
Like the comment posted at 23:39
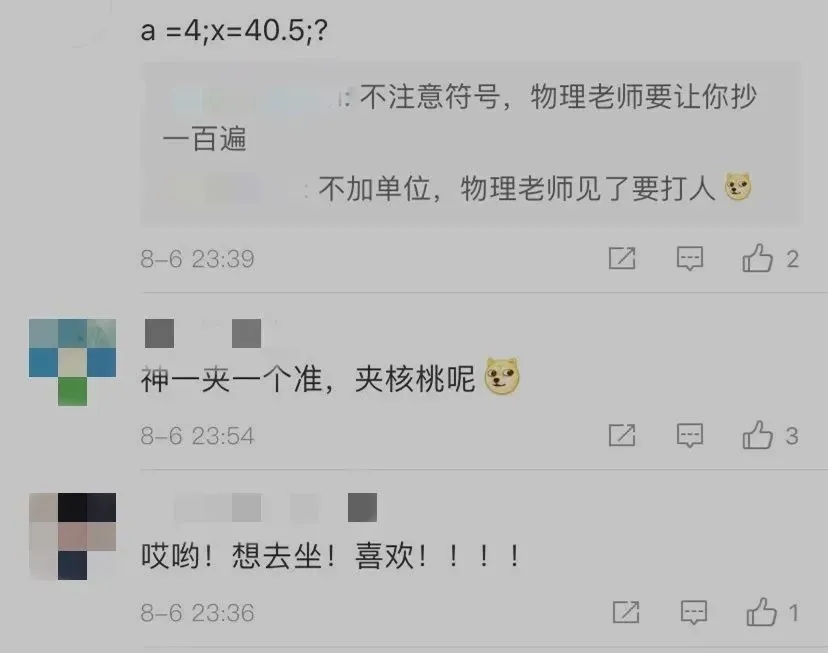click(757, 258)
